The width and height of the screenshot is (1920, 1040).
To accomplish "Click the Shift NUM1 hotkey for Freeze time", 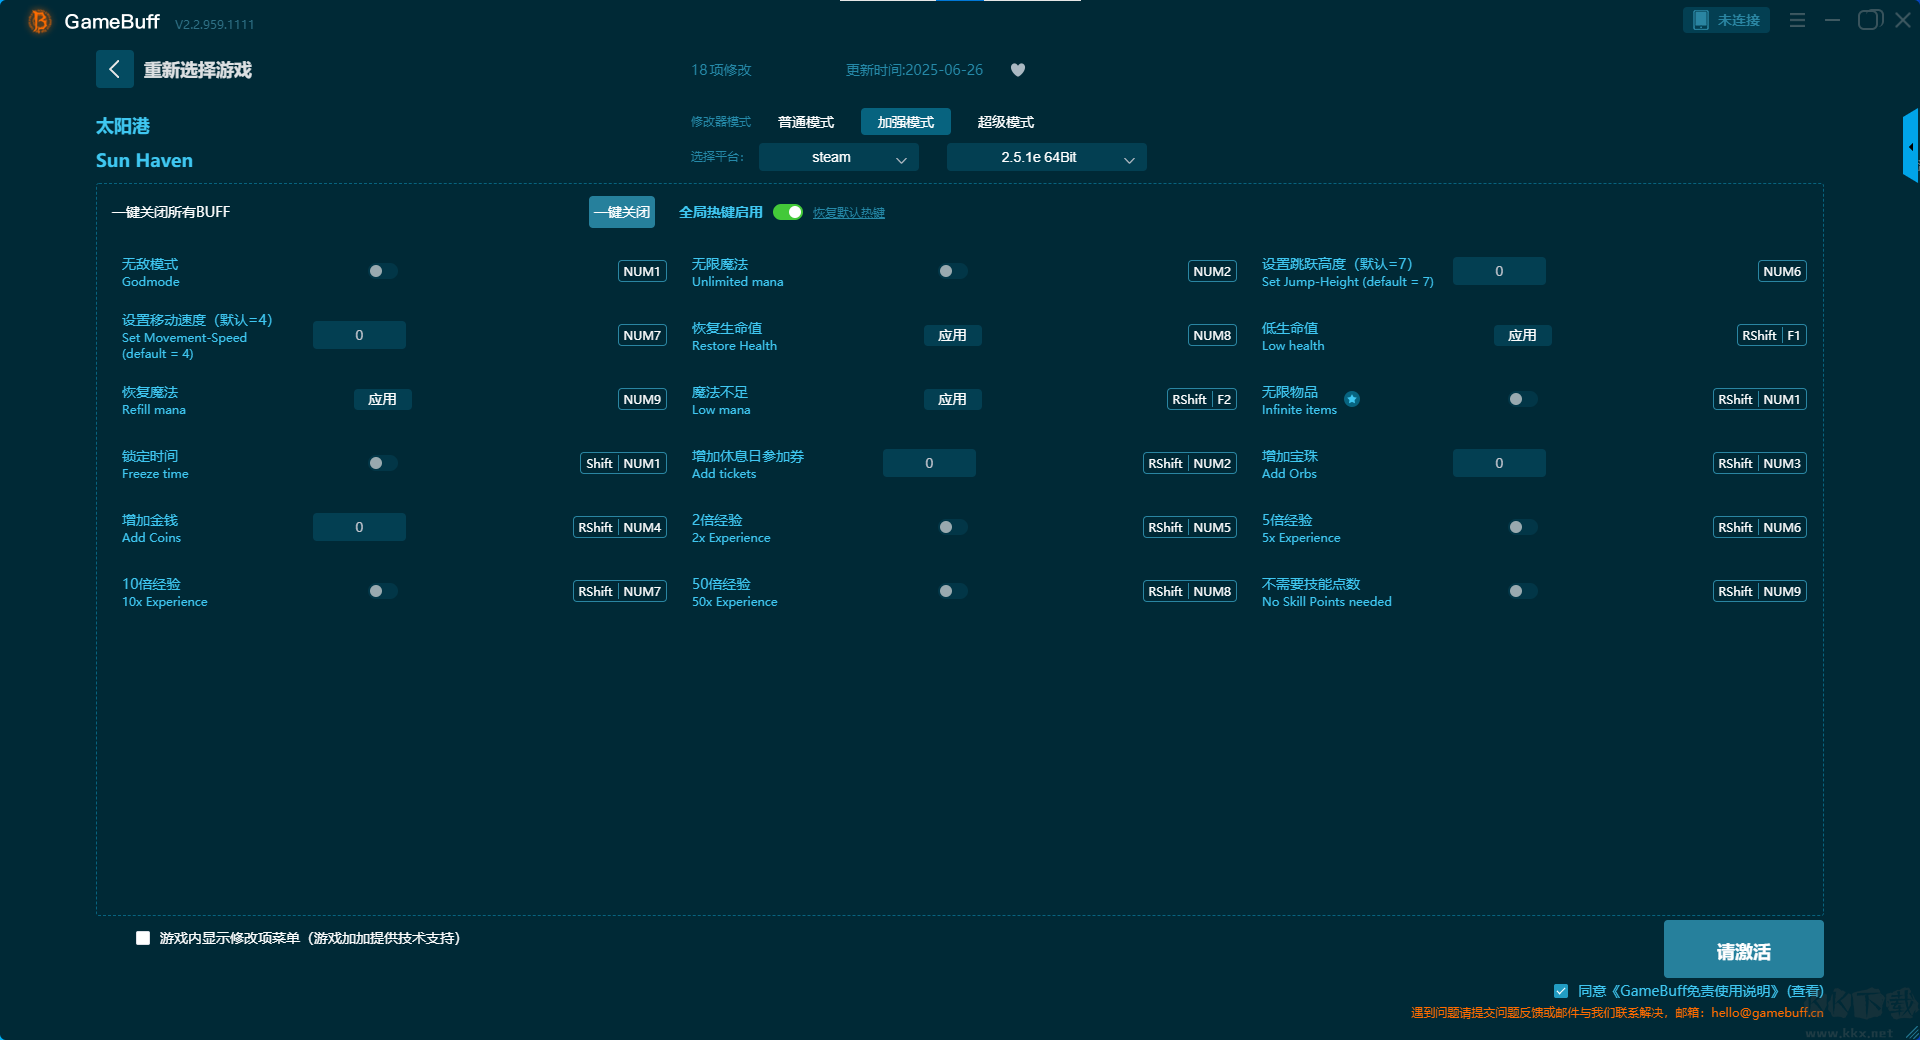I will click(x=623, y=463).
